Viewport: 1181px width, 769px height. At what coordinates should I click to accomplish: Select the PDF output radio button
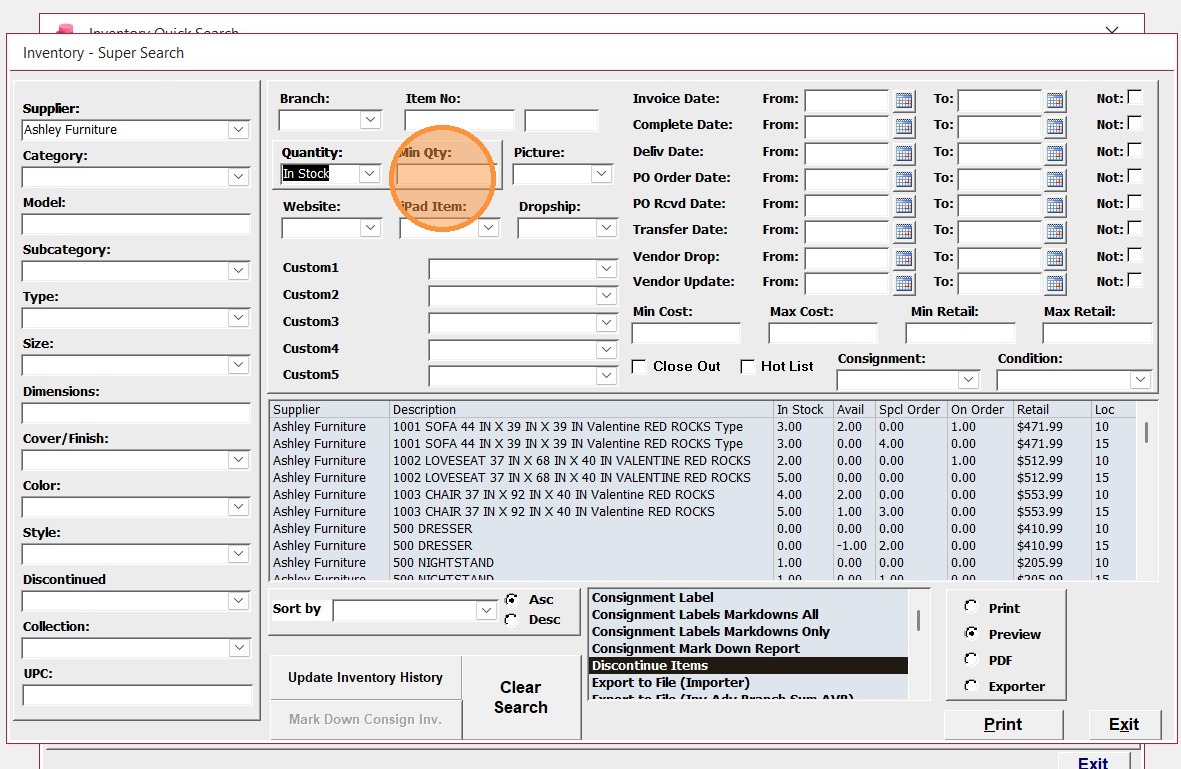pos(971,660)
